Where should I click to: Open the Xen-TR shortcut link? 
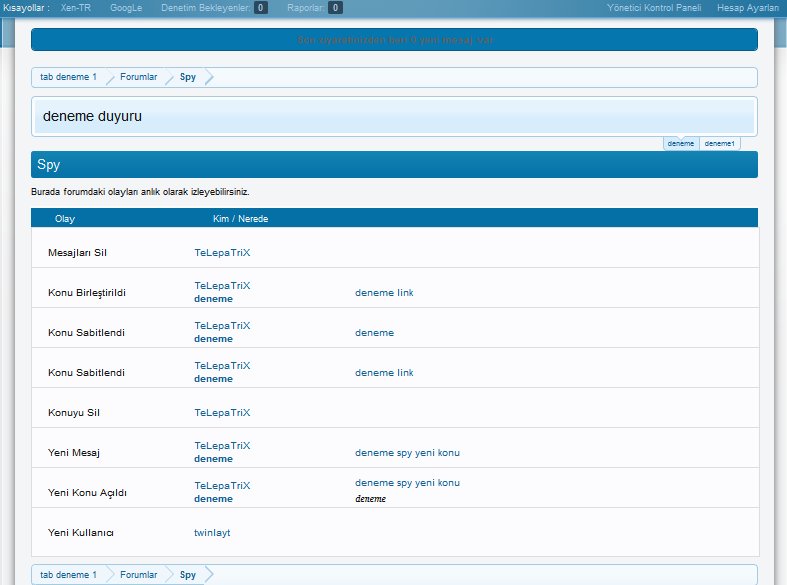76,8
